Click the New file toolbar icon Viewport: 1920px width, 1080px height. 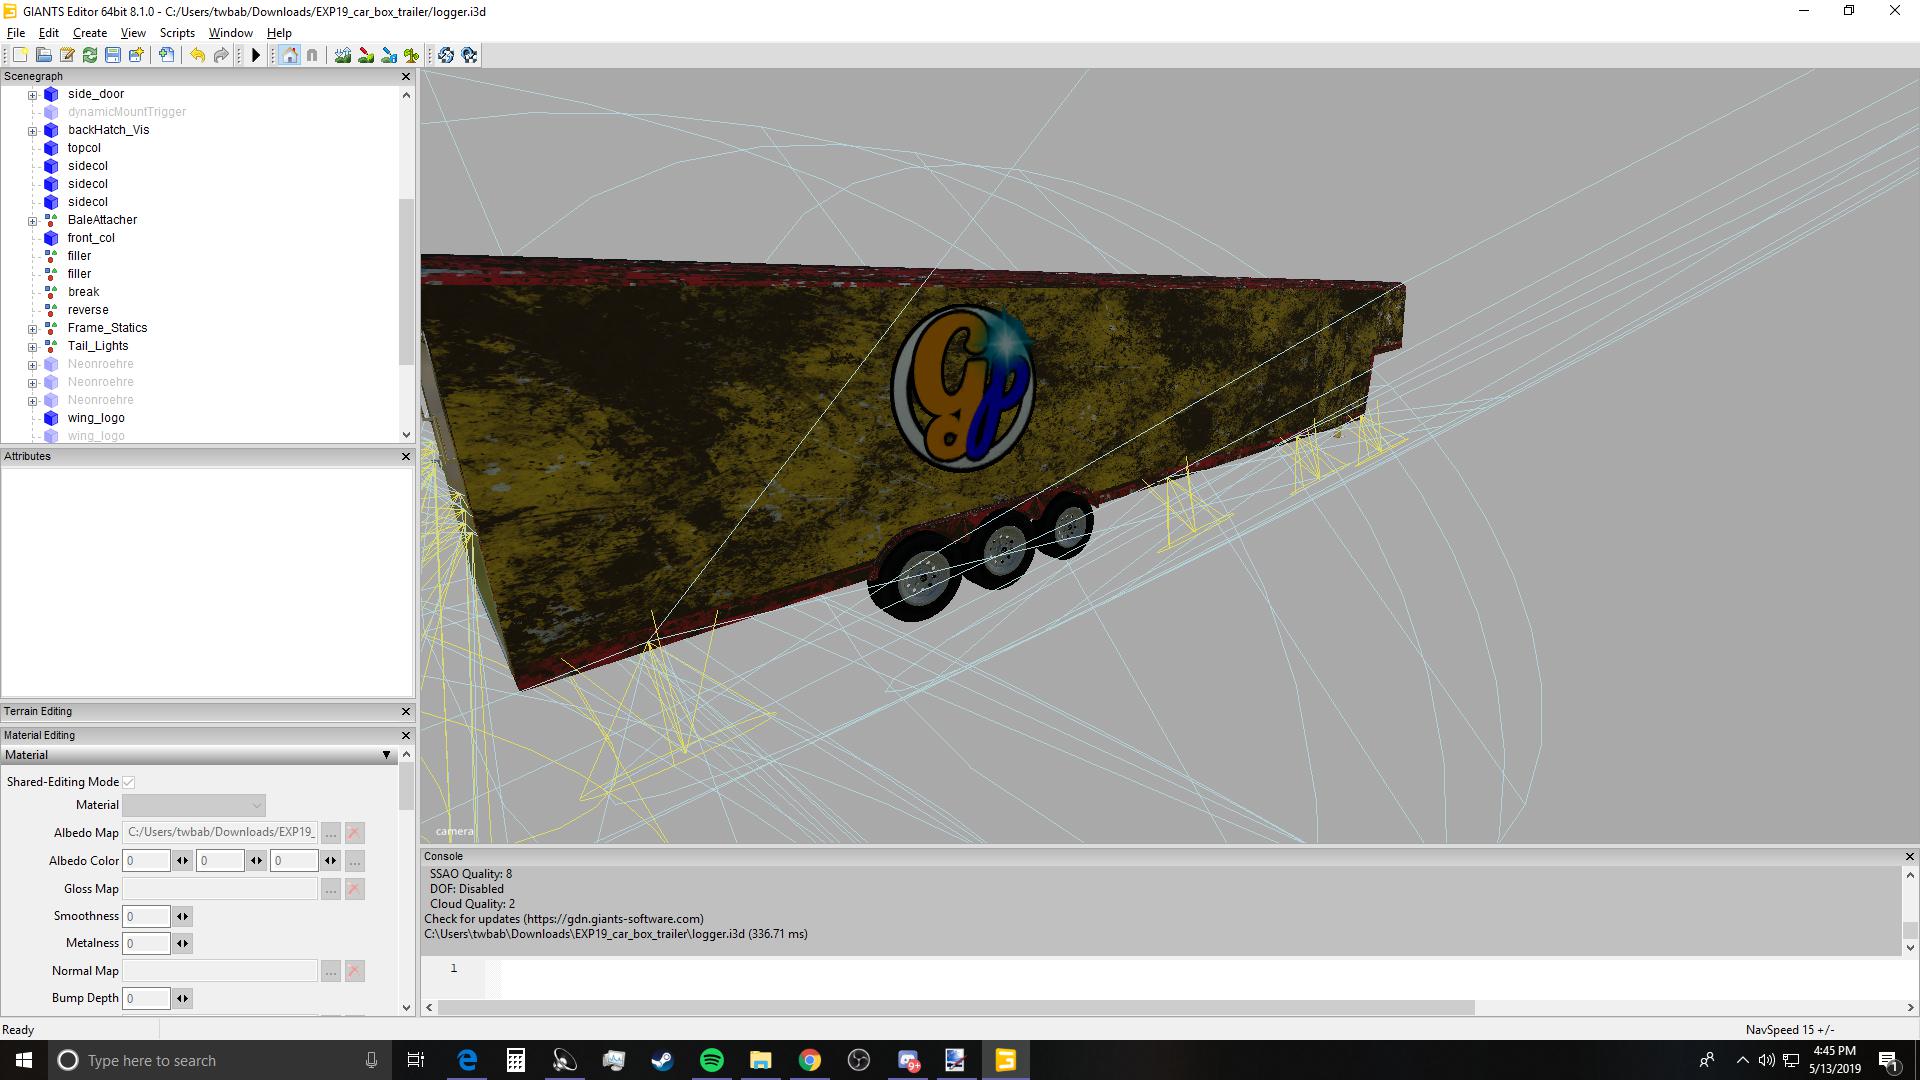(20, 55)
